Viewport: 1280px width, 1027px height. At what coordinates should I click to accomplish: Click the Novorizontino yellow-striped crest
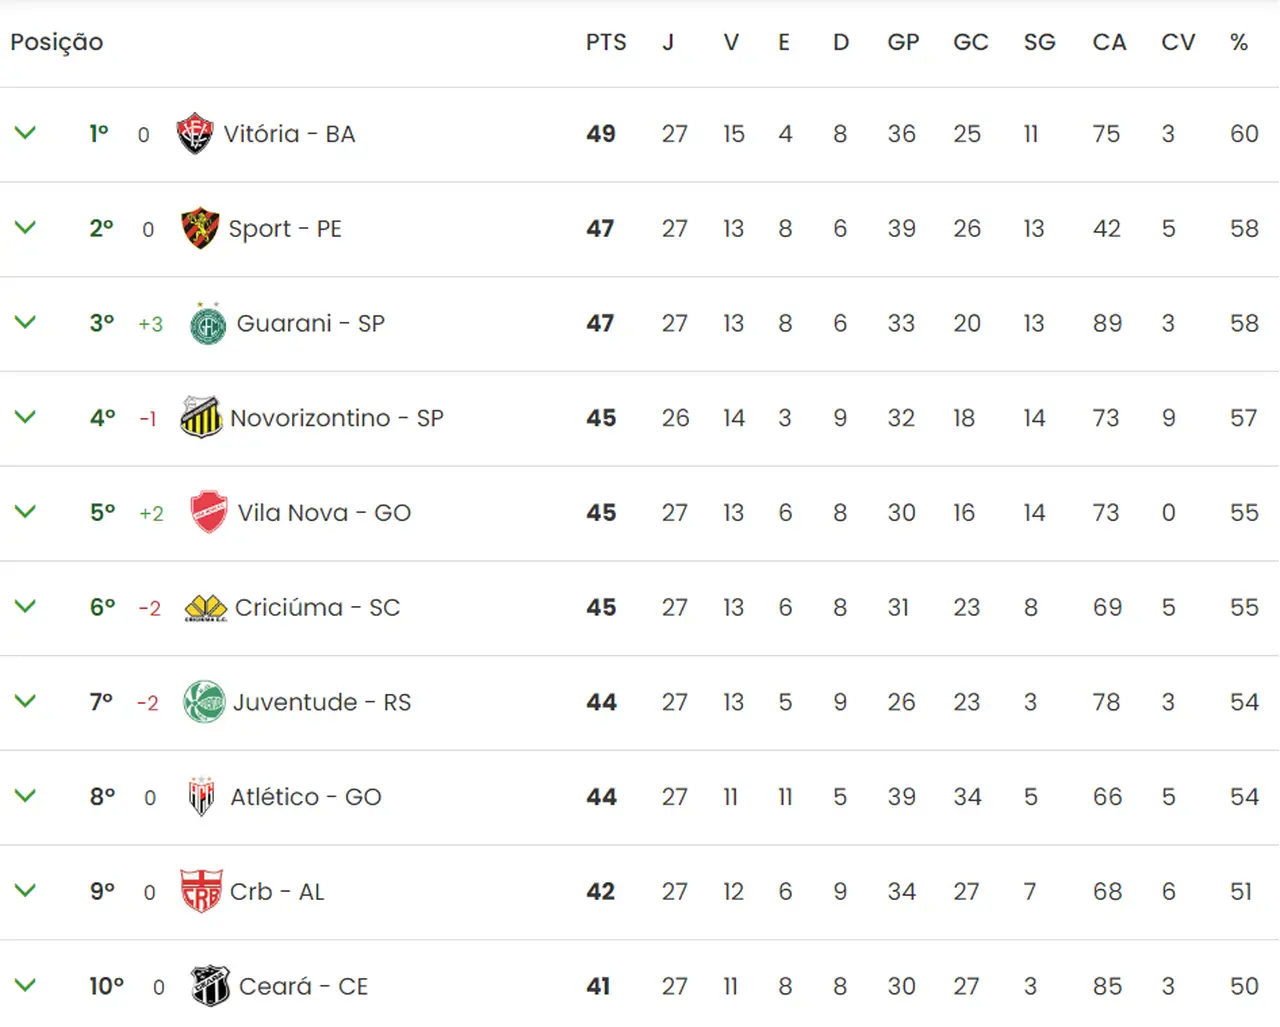(201, 418)
